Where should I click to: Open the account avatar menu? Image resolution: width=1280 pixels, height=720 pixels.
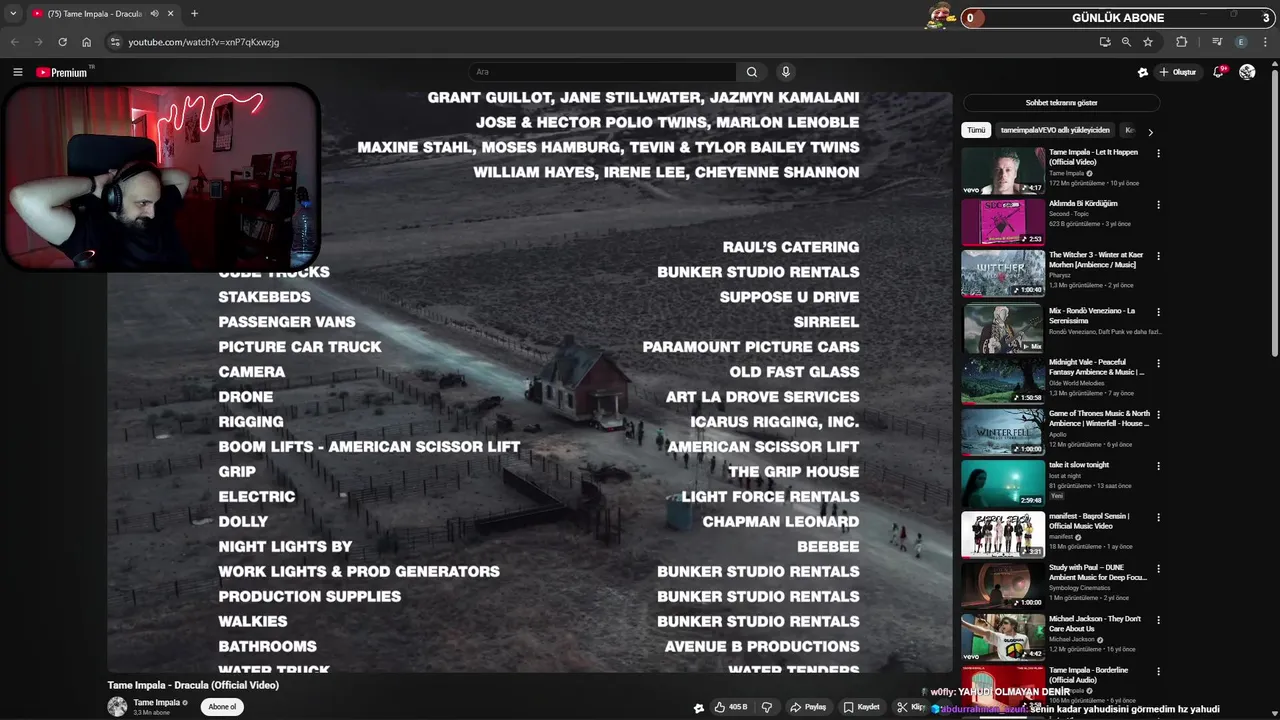tap(1247, 72)
